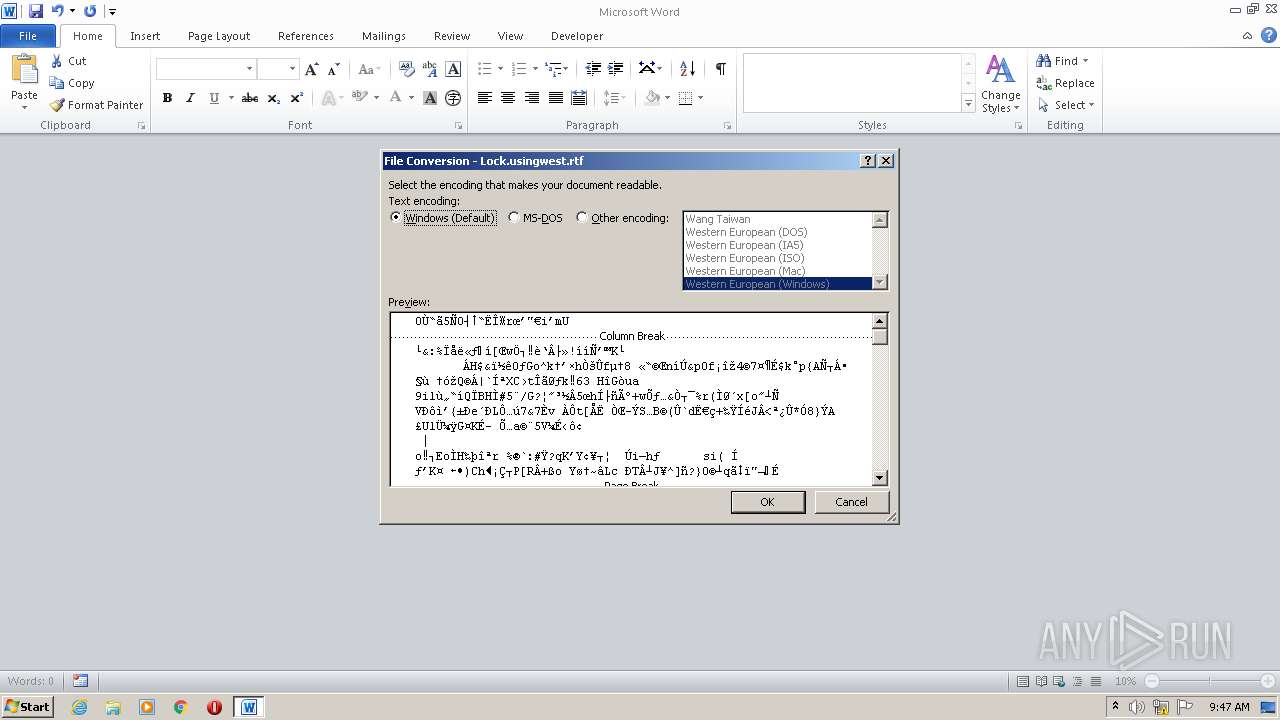Apply Strikethrough formatting

pos(250,98)
